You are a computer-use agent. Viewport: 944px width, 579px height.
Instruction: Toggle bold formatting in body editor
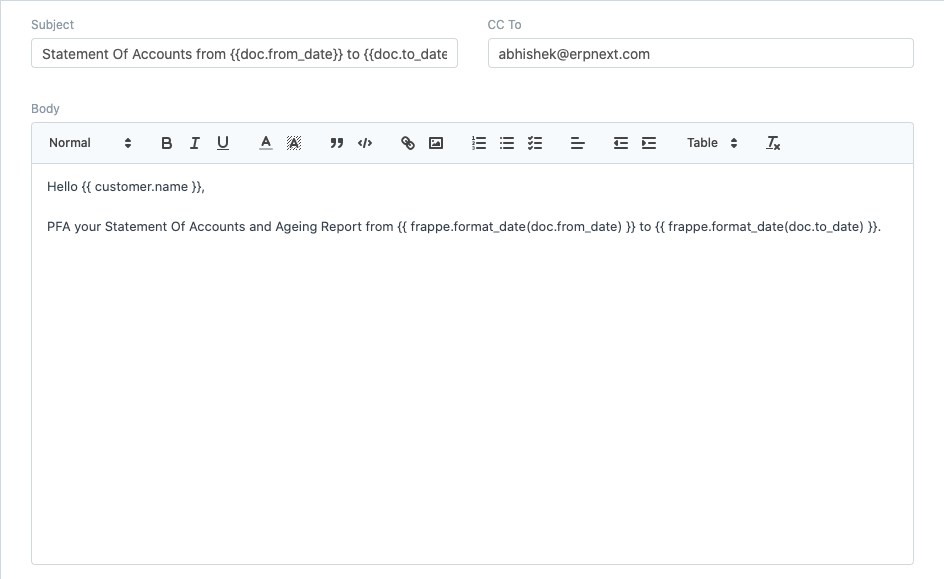tap(167, 143)
